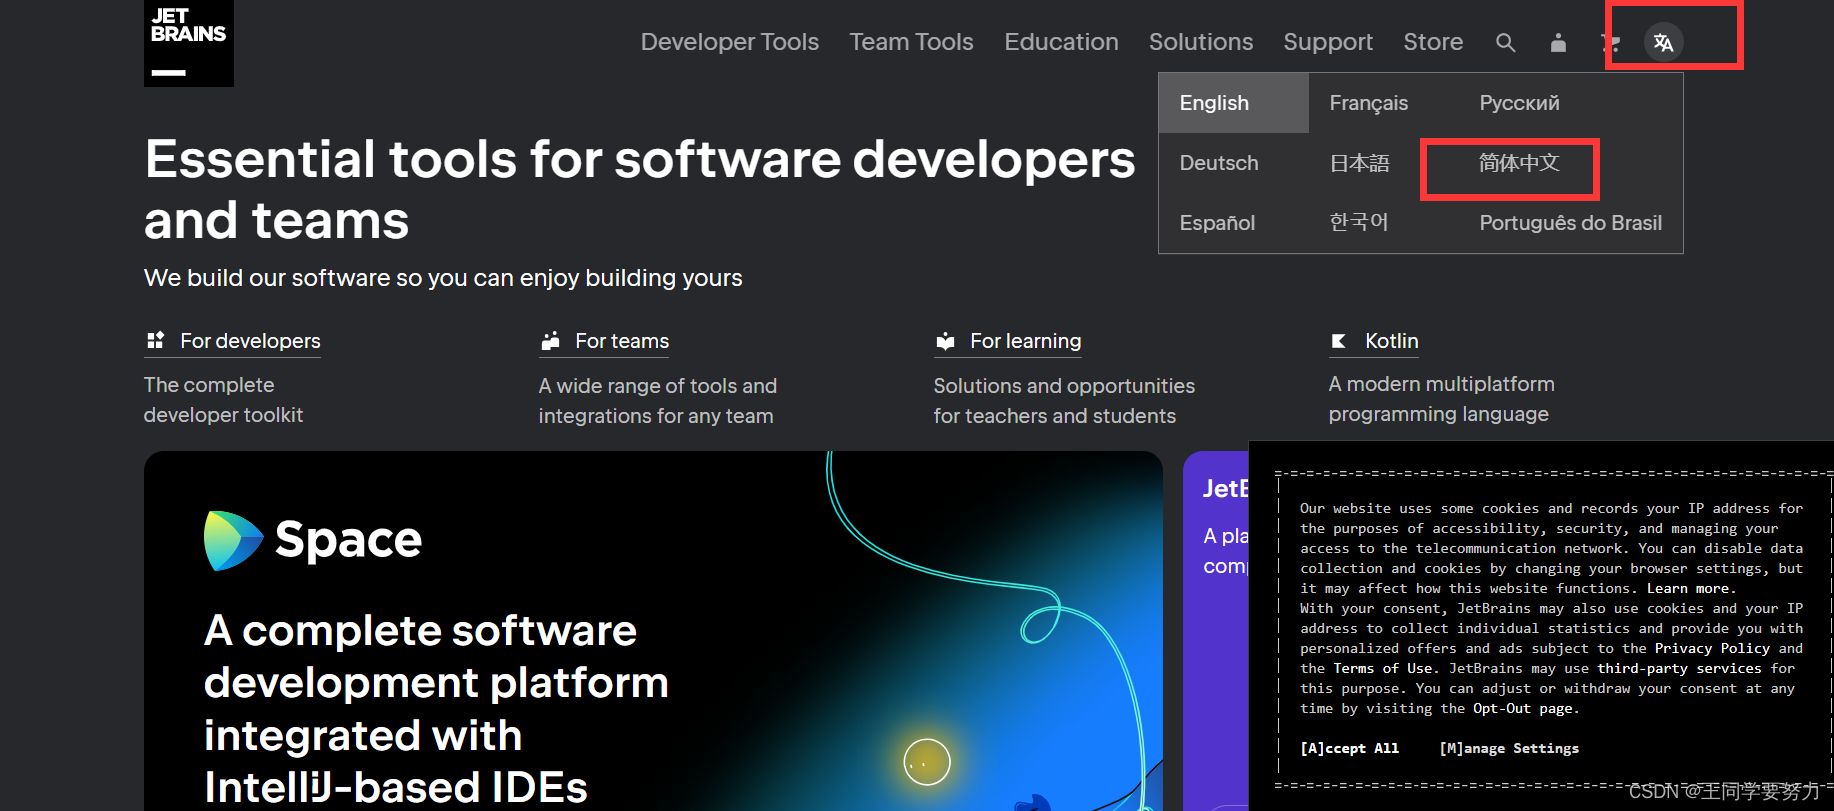Open the Education menu
This screenshot has height=811, width=1834.
click(1062, 42)
